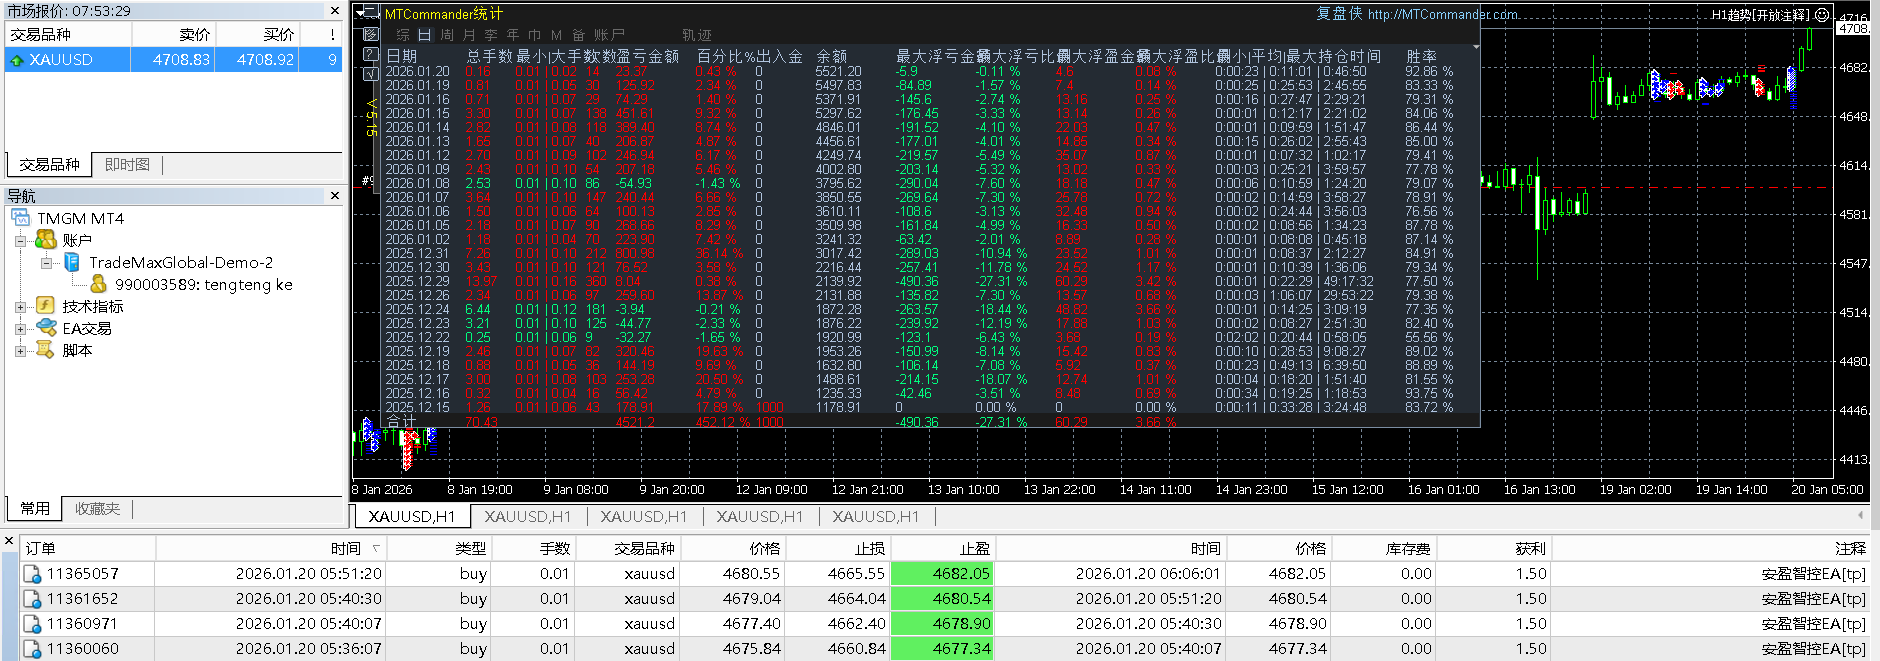Open the http://MTCommander.com link
The image size is (1880, 661).
point(1442,14)
